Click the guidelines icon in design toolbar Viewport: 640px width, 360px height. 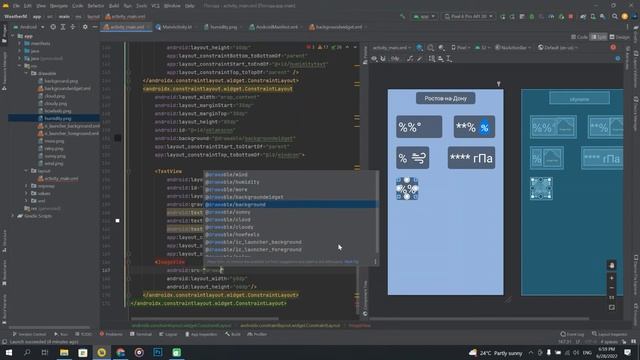pyautogui.click(x=449, y=59)
